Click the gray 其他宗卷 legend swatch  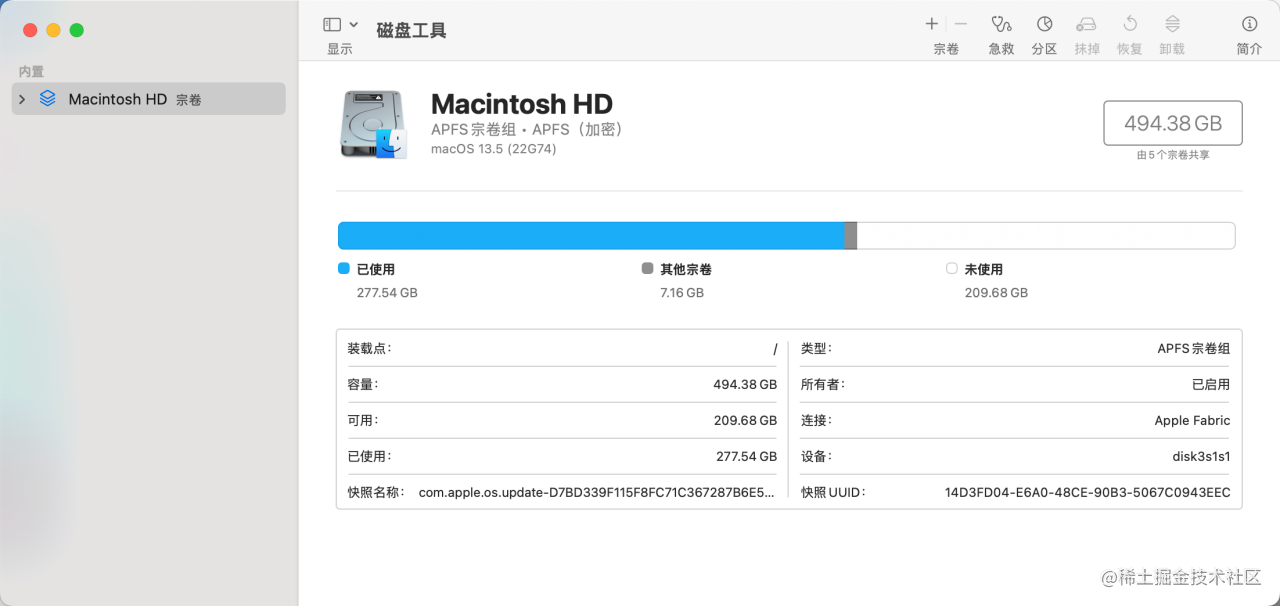coord(647,269)
